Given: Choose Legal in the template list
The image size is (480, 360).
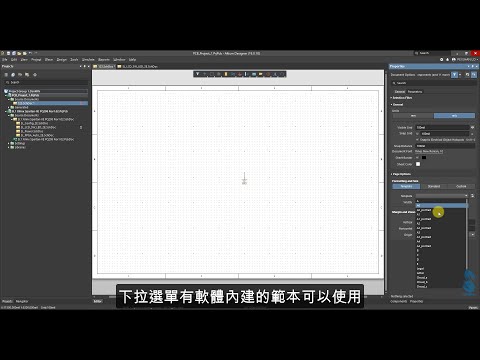Looking at the screenshot, I should (x=441, y=269).
